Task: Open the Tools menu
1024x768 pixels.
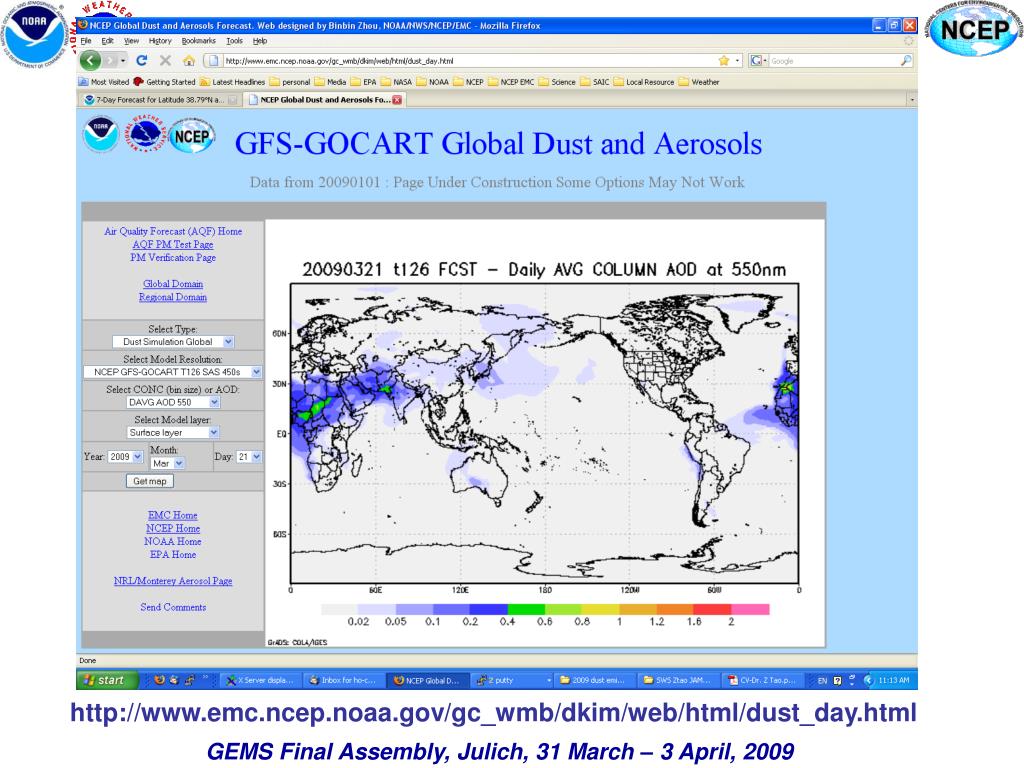Action: point(234,40)
